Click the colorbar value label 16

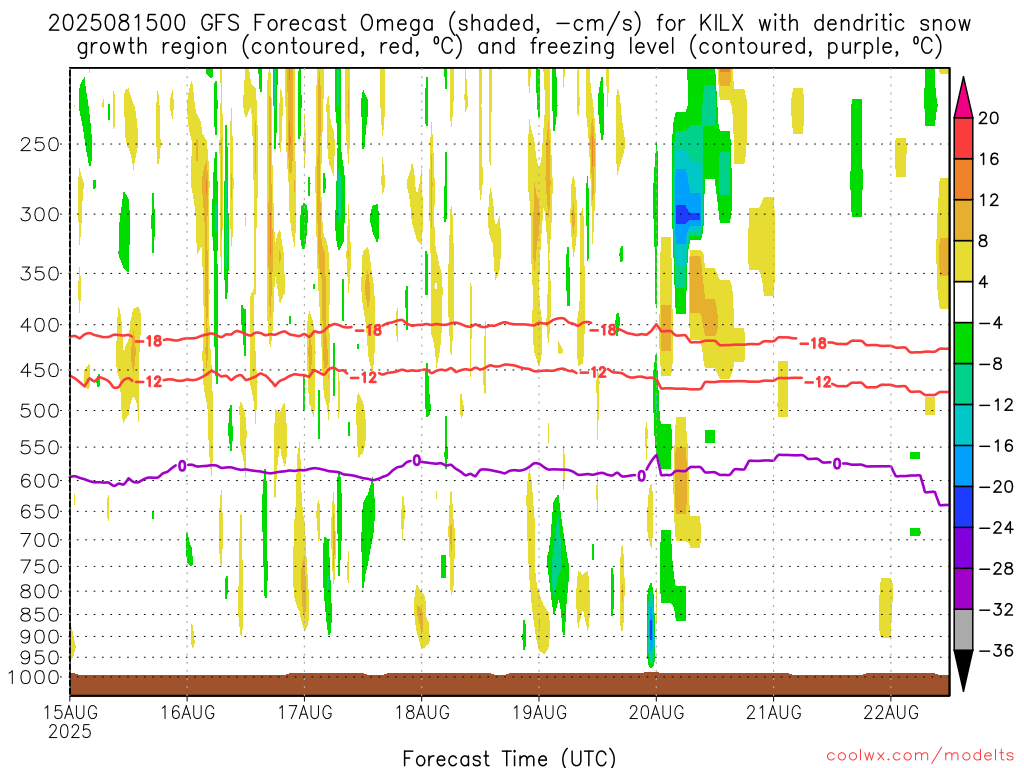989,159
